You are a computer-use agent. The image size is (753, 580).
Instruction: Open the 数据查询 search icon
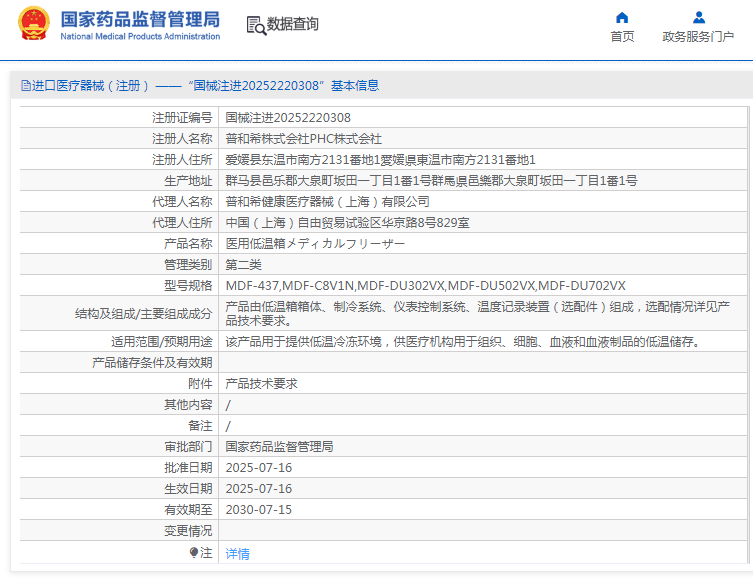256,25
